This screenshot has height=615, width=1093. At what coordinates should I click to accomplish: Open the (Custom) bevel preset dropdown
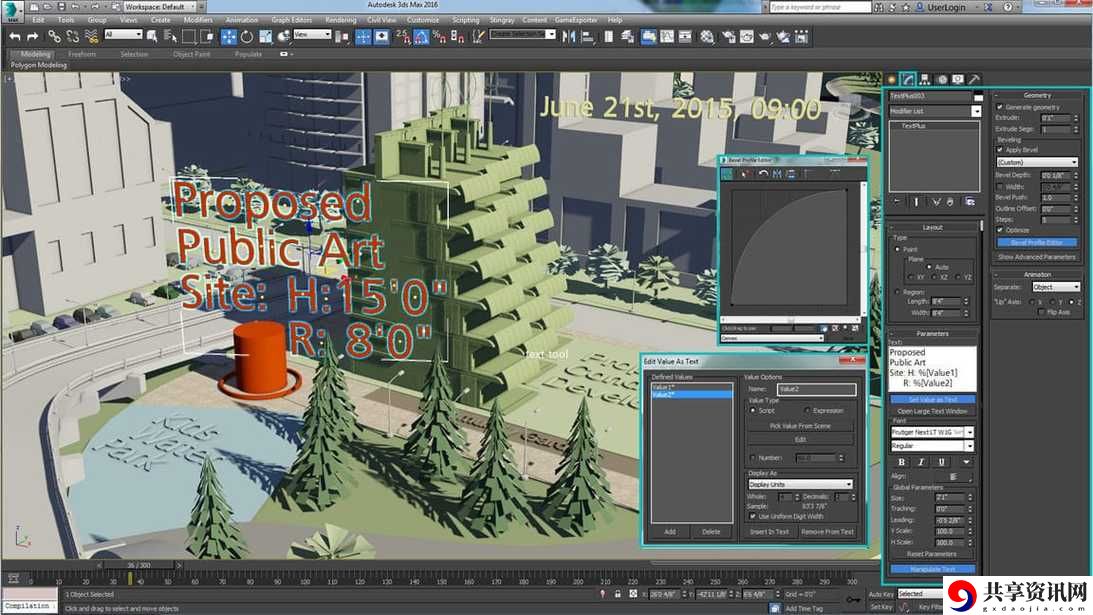point(1037,162)
